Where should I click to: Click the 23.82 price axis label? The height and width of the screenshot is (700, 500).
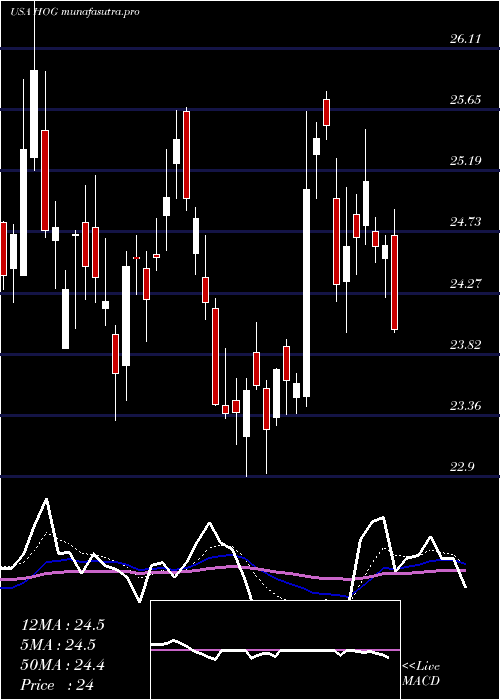point(465,345)
